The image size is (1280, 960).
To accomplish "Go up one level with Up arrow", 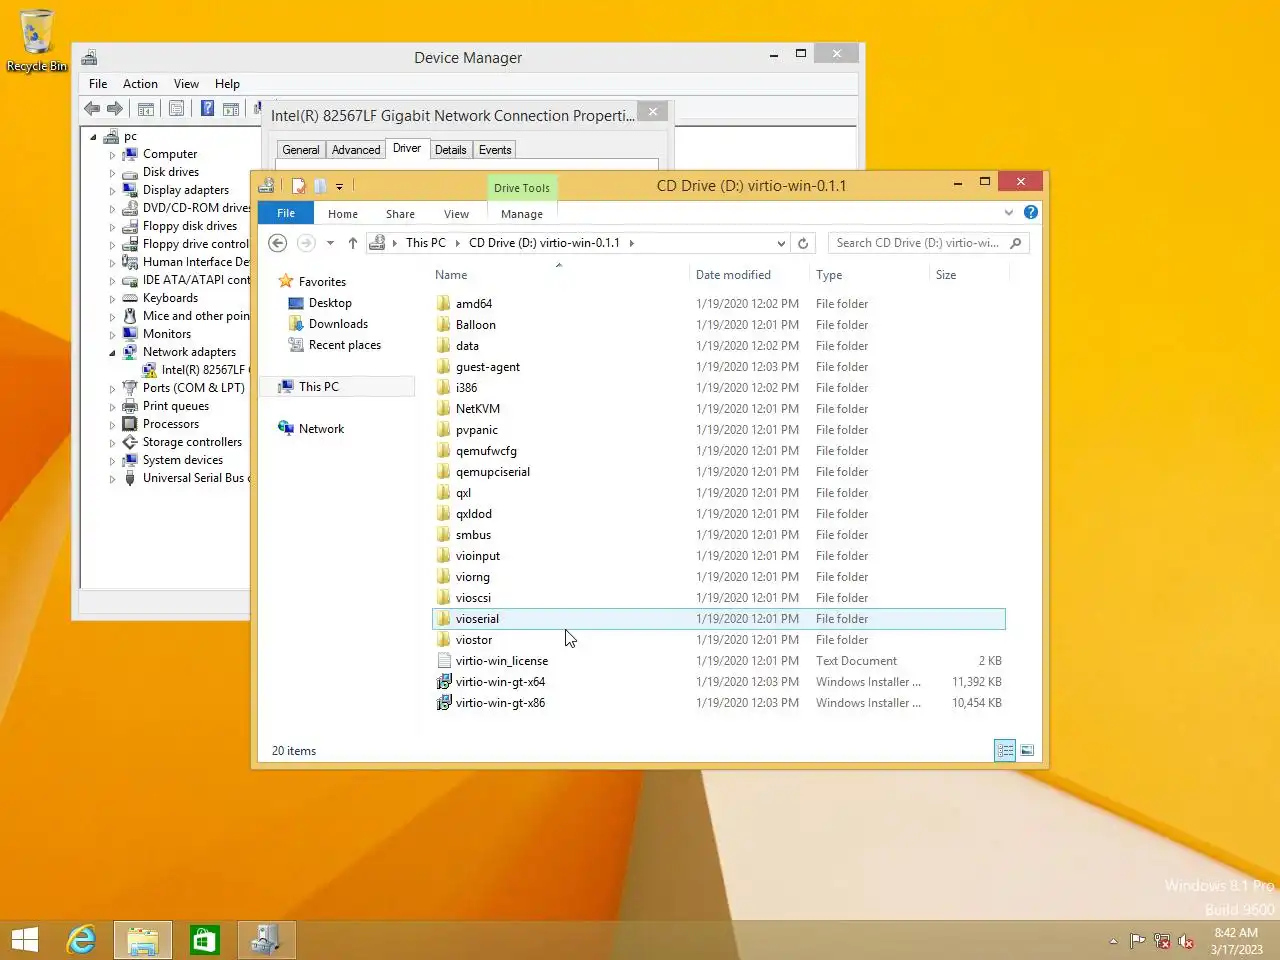I will (x=353, y=243).
